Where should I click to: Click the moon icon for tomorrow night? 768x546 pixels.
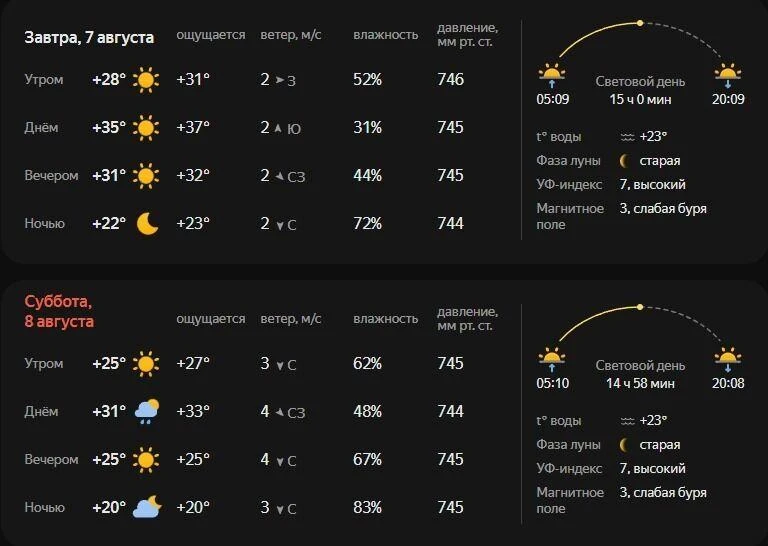pyautogui.click(x=147, y=224)
